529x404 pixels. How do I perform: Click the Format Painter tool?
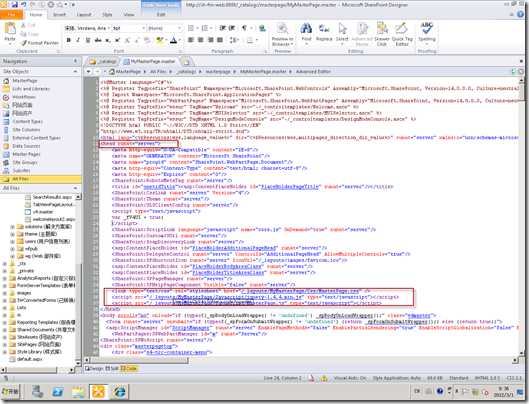coord(40,43)
